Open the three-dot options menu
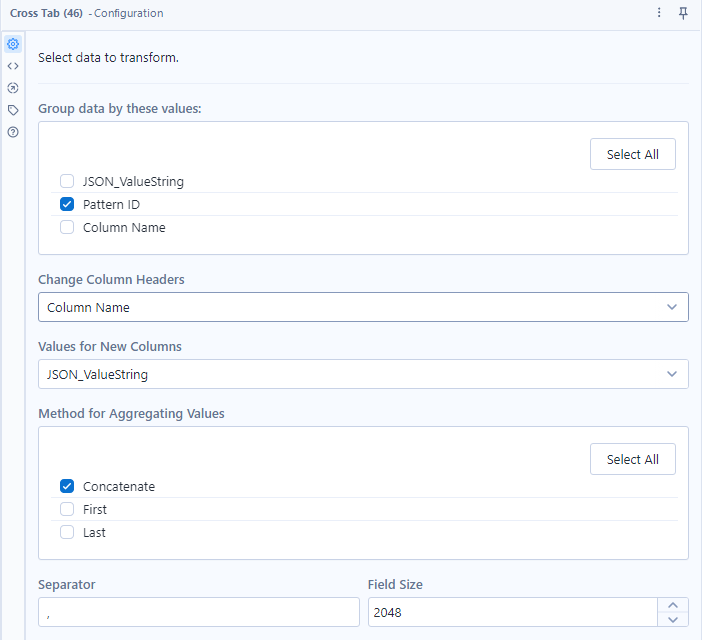The image size is (702, 640). point(659,13)
